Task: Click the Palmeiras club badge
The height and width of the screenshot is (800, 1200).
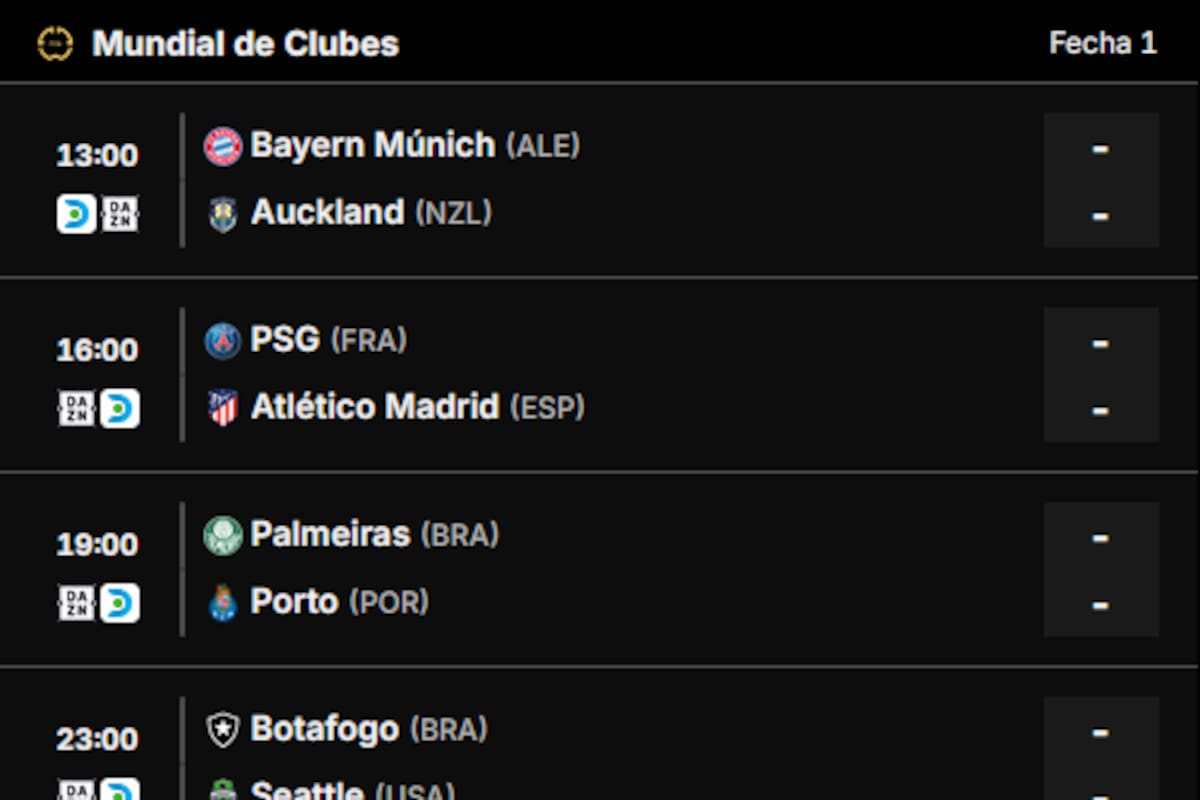Action: [x=222, y=535]
